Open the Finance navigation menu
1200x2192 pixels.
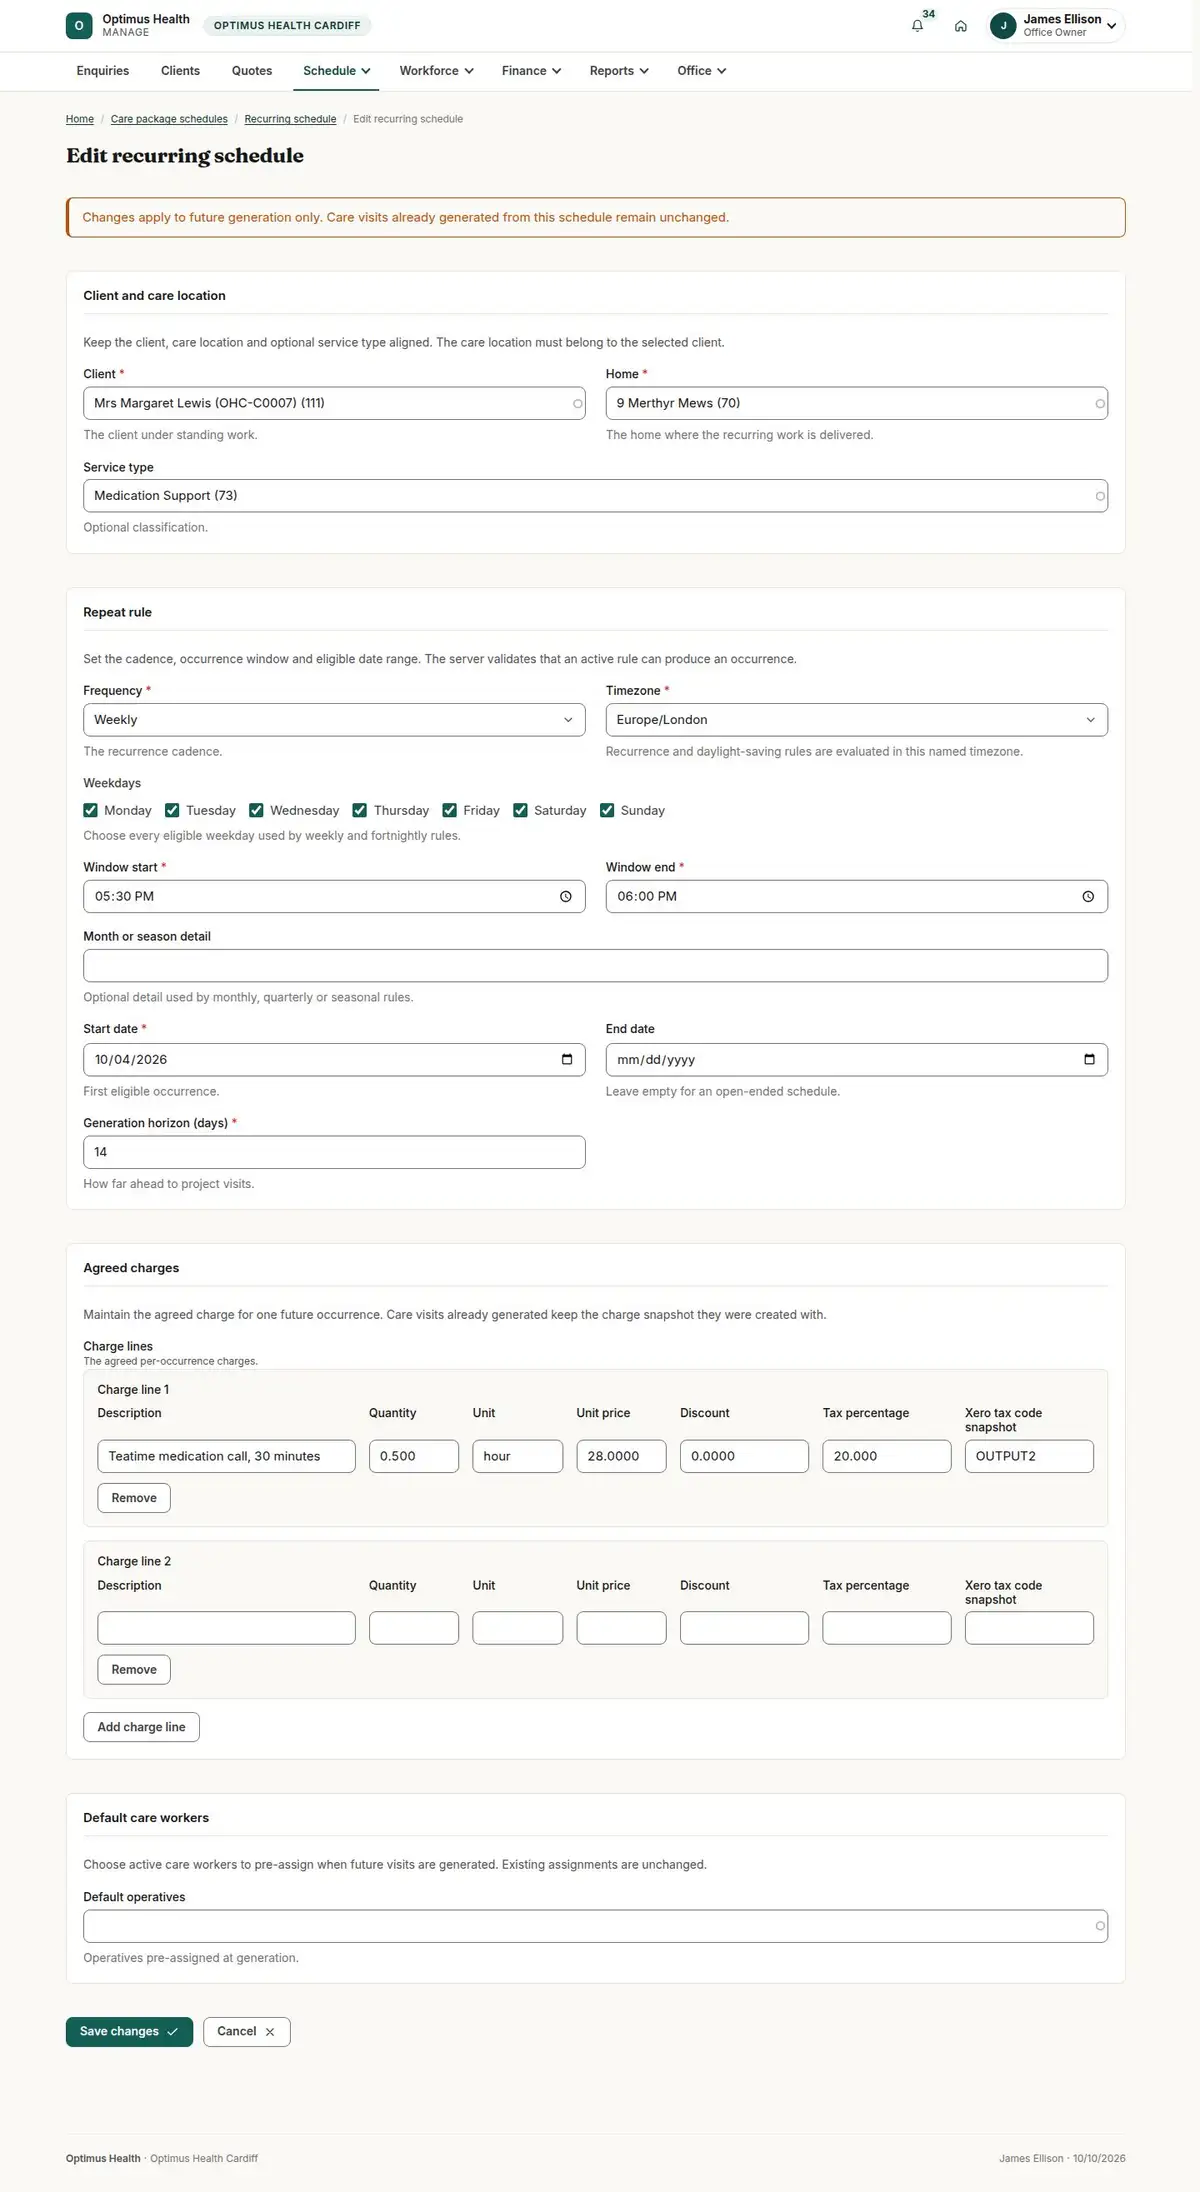[x=531, y=71]
